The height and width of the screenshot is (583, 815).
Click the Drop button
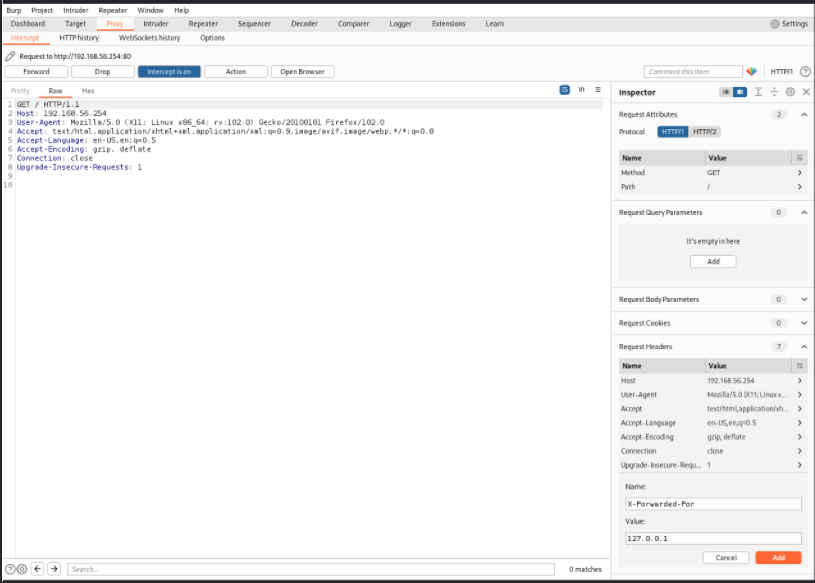(102, 72)
